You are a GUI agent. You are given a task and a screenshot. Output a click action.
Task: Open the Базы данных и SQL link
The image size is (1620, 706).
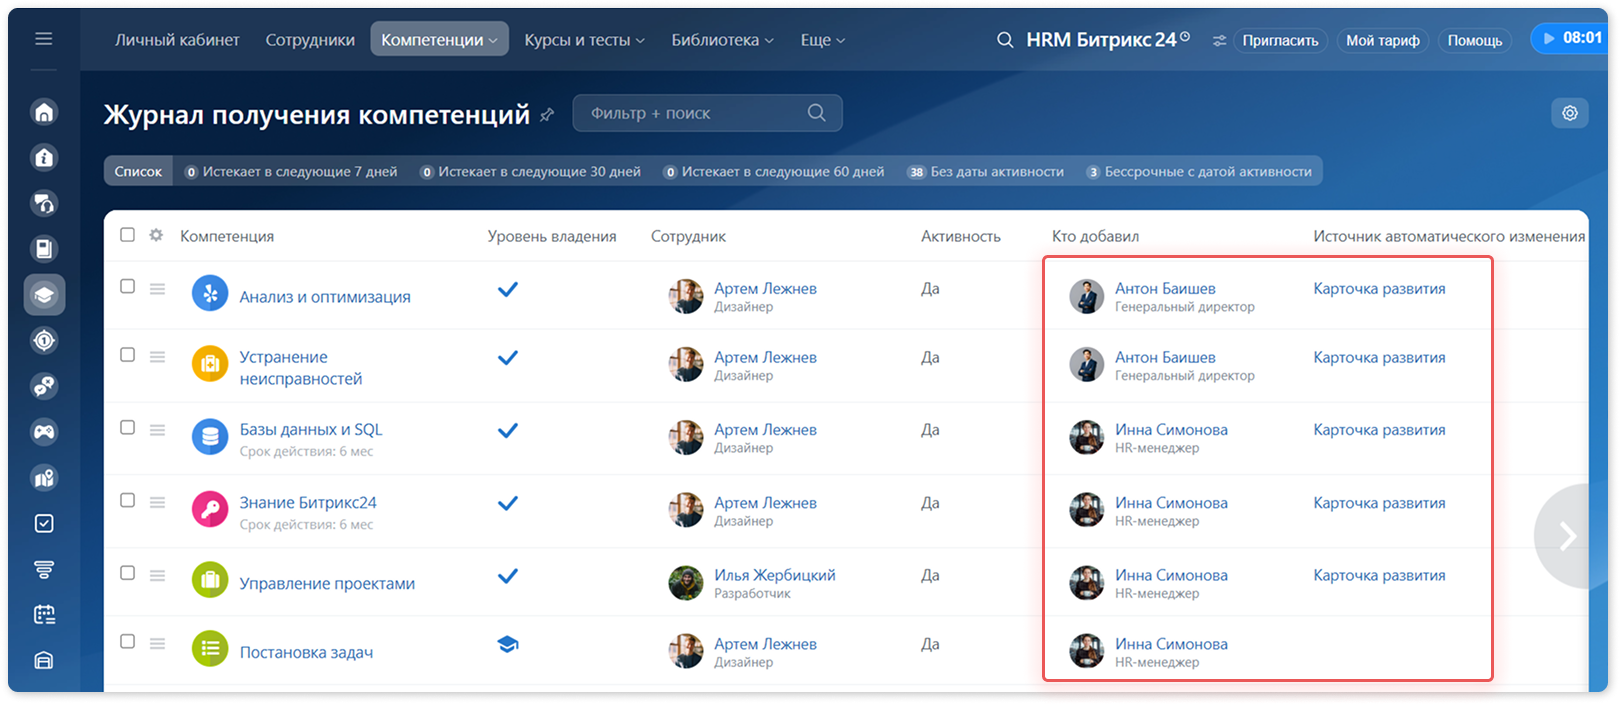tap(311, 429)
